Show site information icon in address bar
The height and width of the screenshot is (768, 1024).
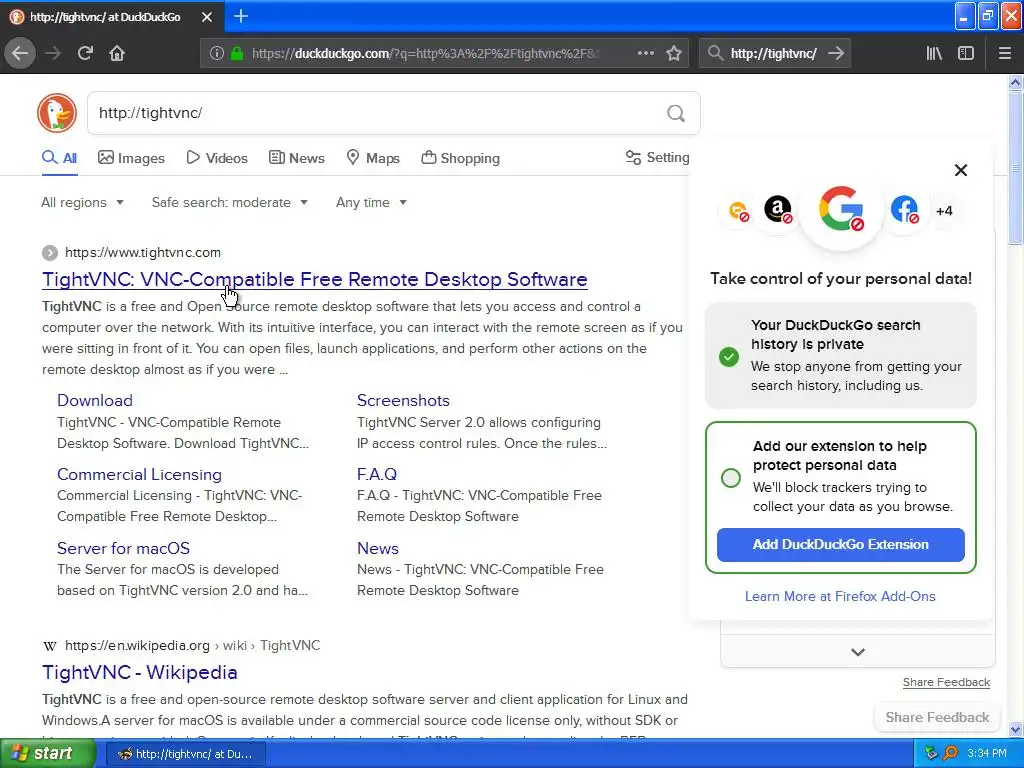click(x=217, y=53)
